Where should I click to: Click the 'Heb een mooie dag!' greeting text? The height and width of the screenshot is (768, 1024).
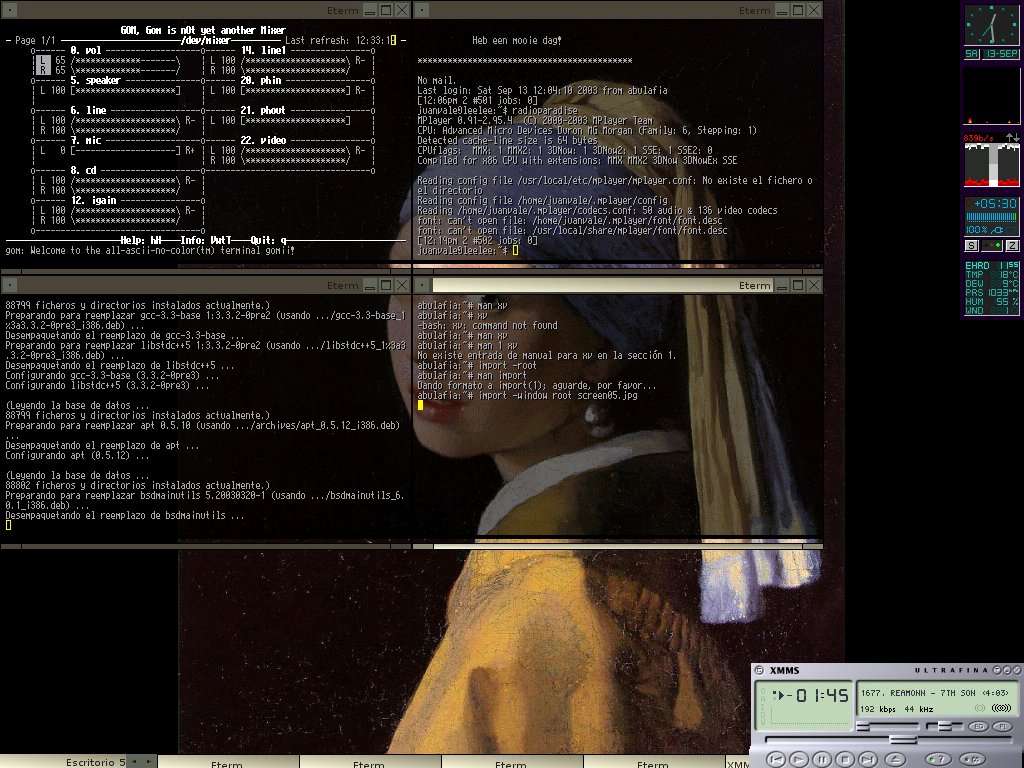pos(517,40)
